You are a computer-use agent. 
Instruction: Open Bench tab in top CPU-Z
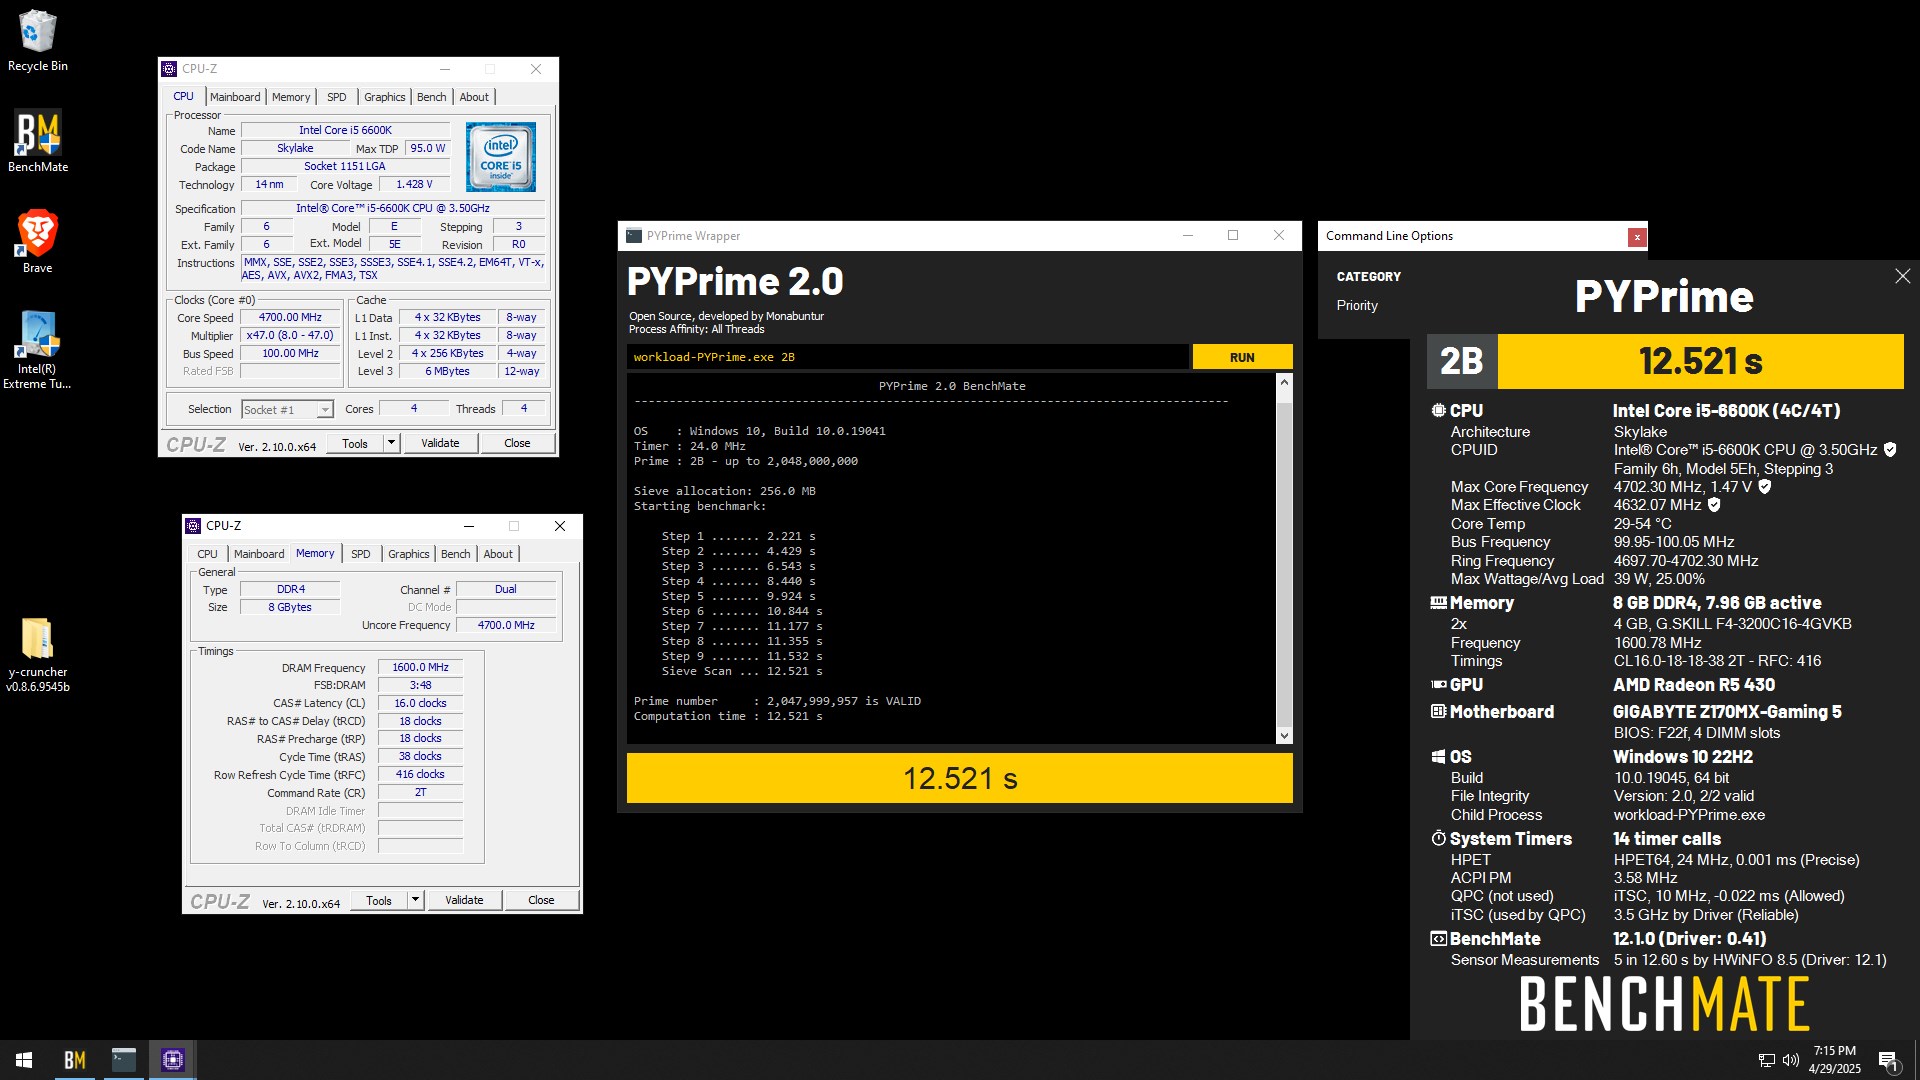(432, 97)
